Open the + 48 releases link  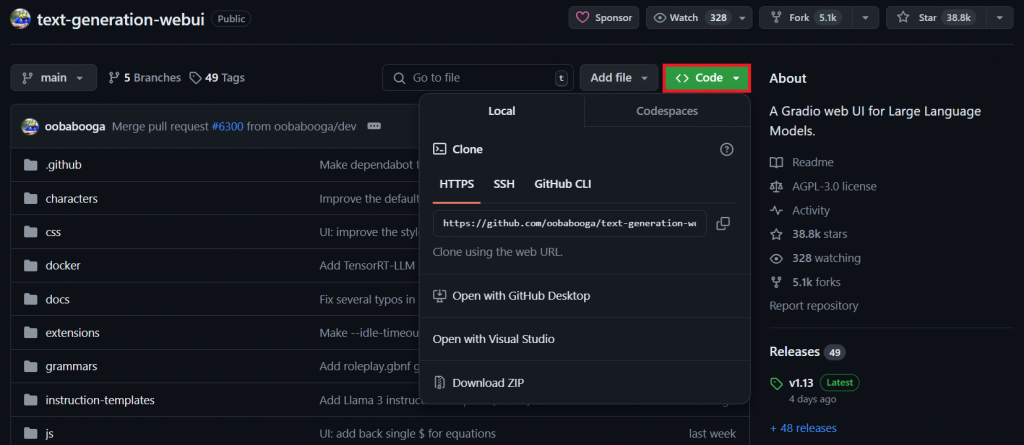(x=803, y=429)
